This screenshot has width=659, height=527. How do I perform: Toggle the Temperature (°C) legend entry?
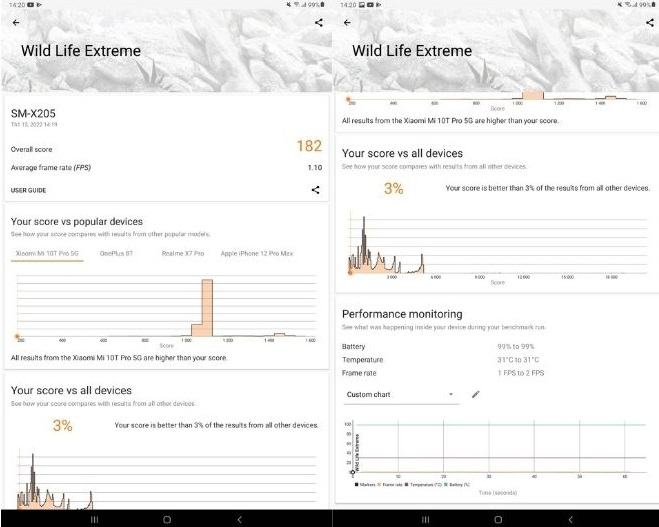point(423,485)
